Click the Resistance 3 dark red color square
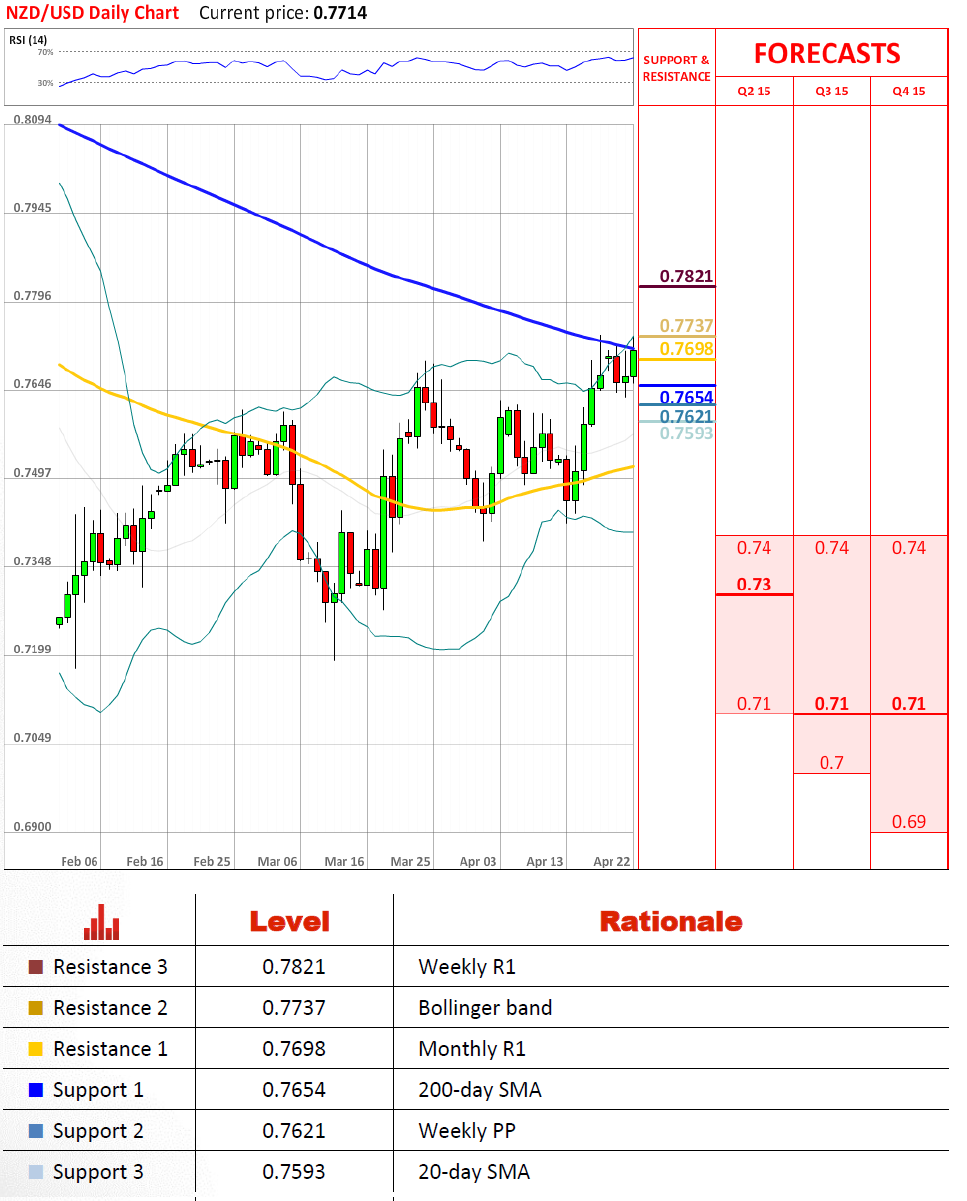The width and height of the screenshot is (967, 1201). pos(36,967)
